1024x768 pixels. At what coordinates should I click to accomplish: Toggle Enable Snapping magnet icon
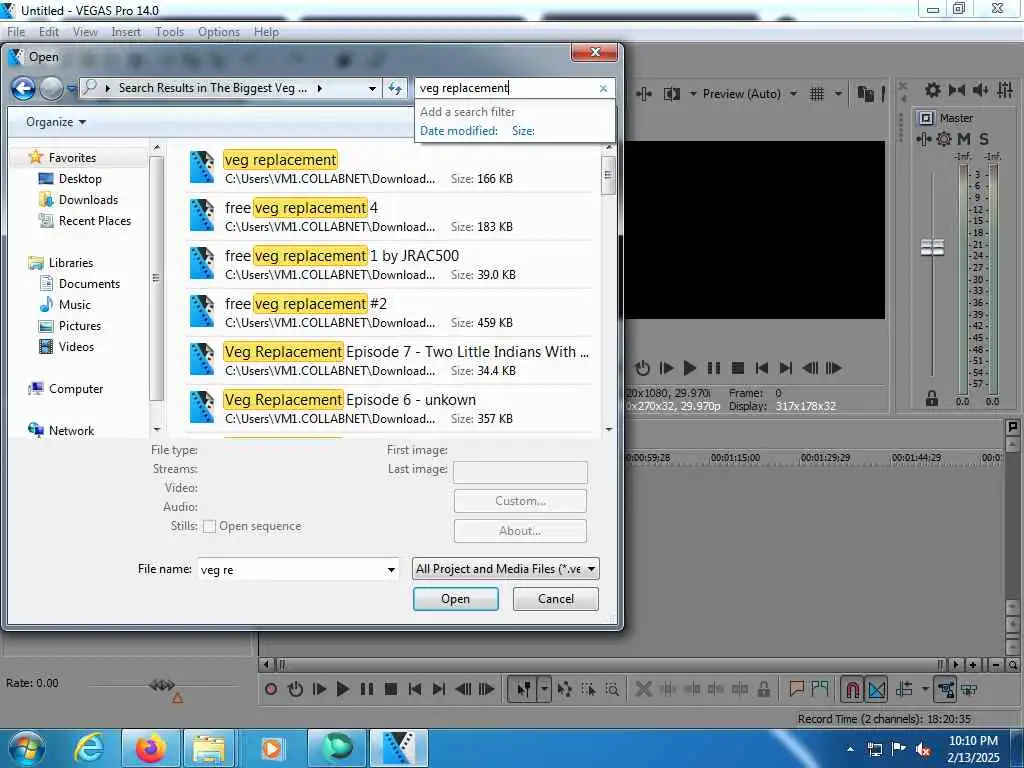(x=852, y=689)
